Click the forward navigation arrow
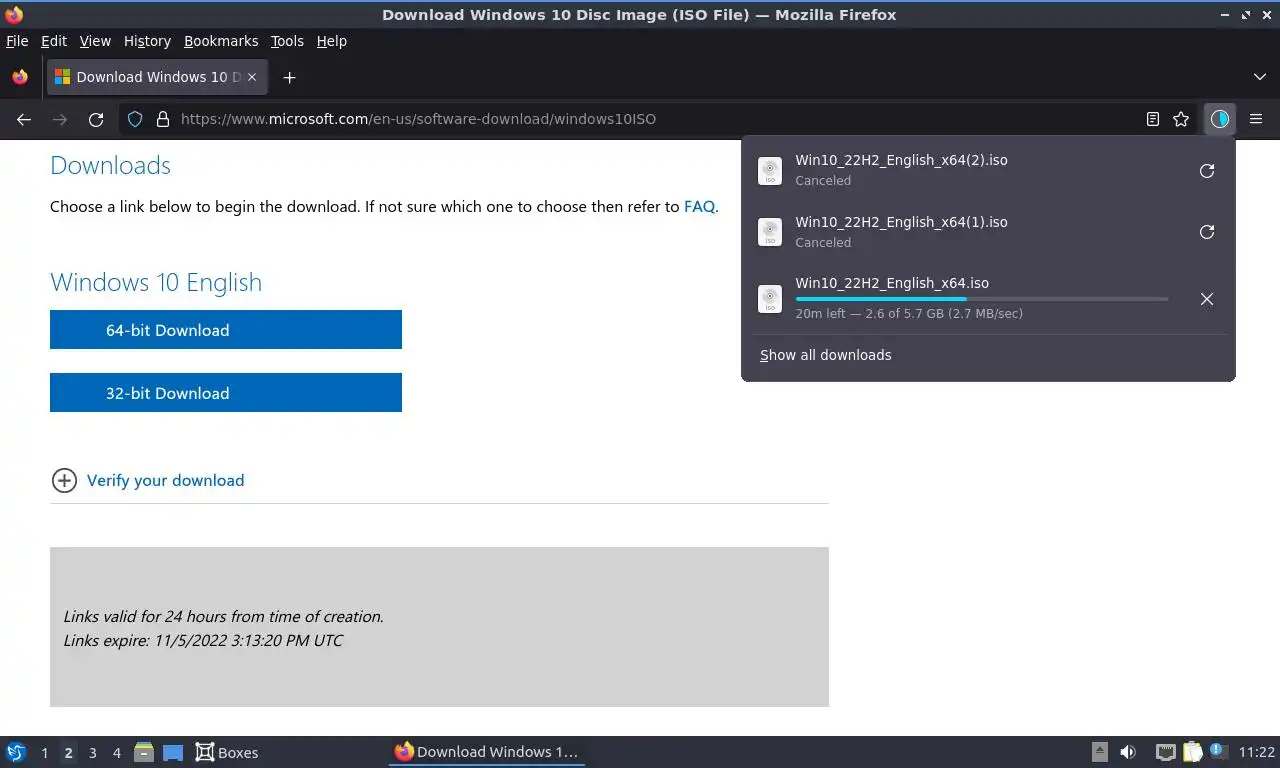 (60, 119)
